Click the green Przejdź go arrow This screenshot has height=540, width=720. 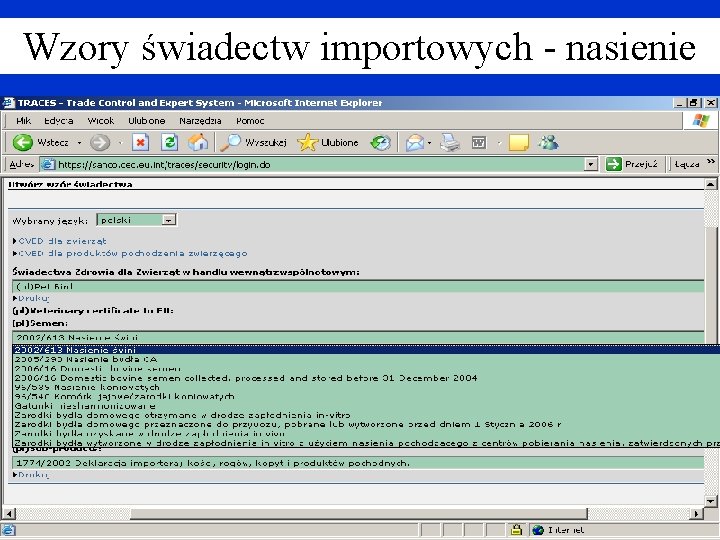pos(613,164)
